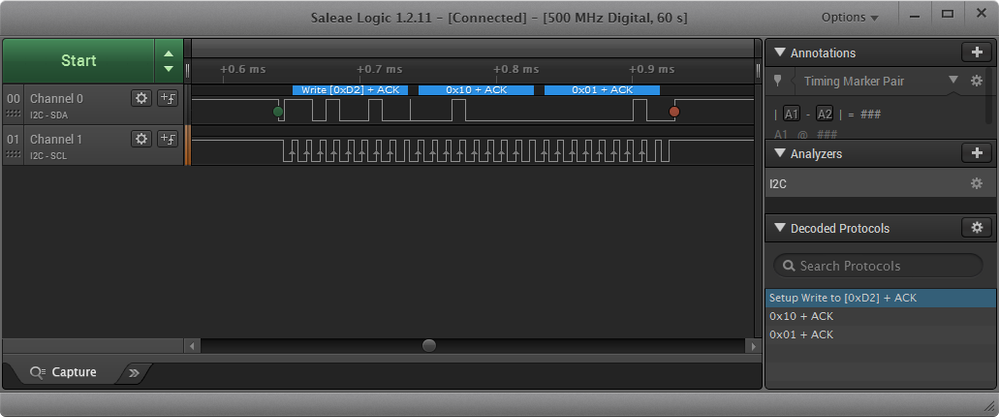Collapse the Decoded Protocols panel
Image resolution: width=999 pixels, height=417 pixels.
(780, 228)
